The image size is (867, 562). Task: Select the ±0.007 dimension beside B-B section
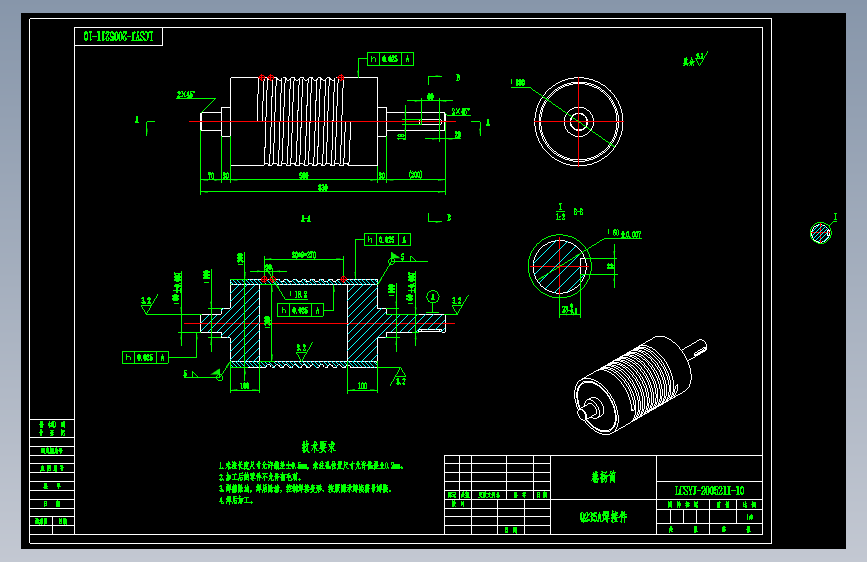pos(625,234)
